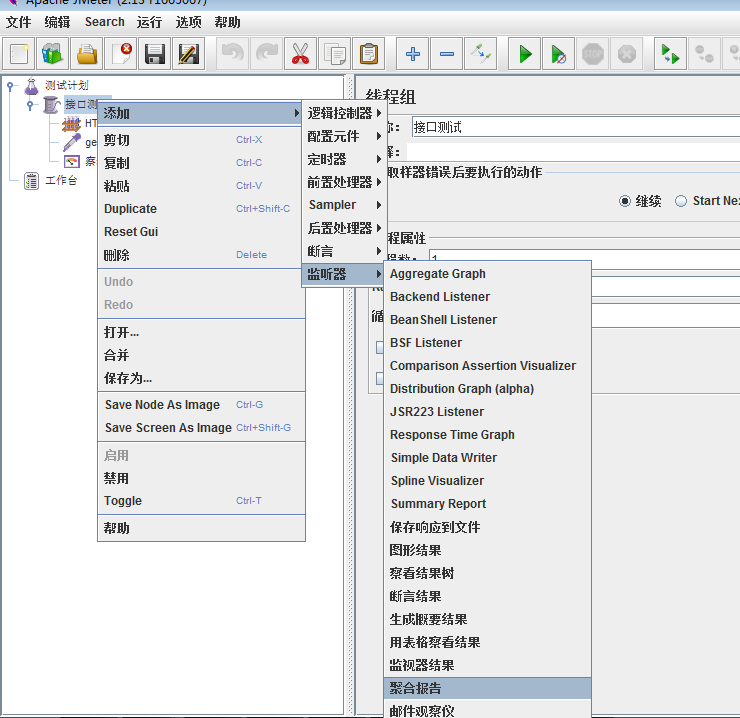Open the 选项 menu
740x718 pixels.
pos(188,22)
